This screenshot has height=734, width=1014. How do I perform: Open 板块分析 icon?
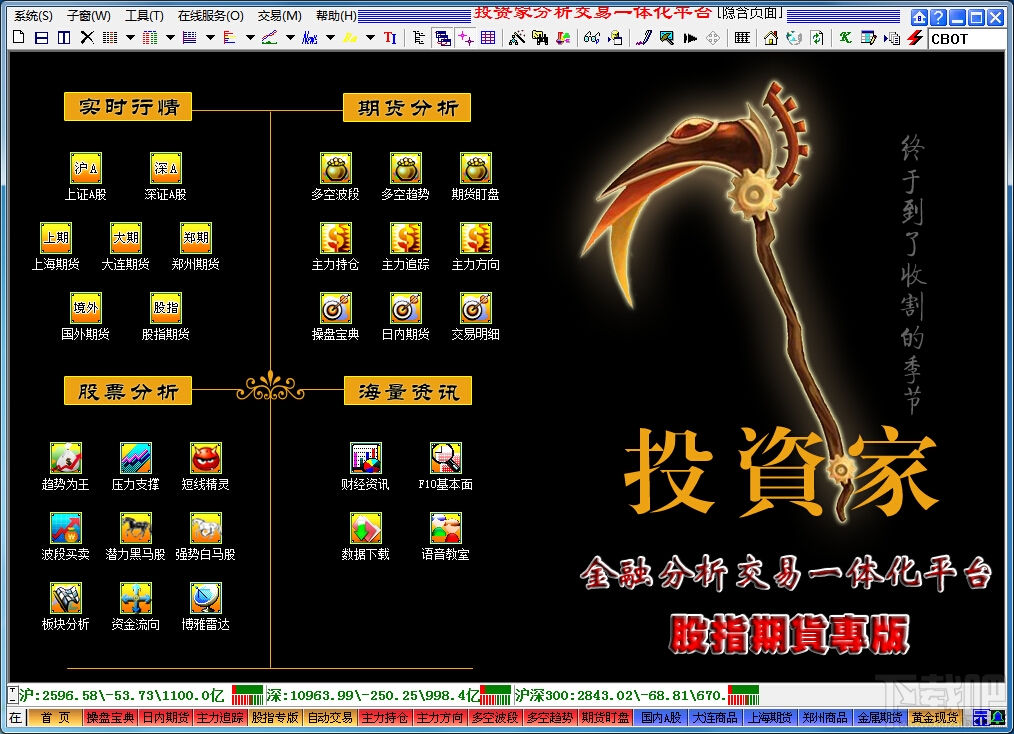tap(66, 598)
